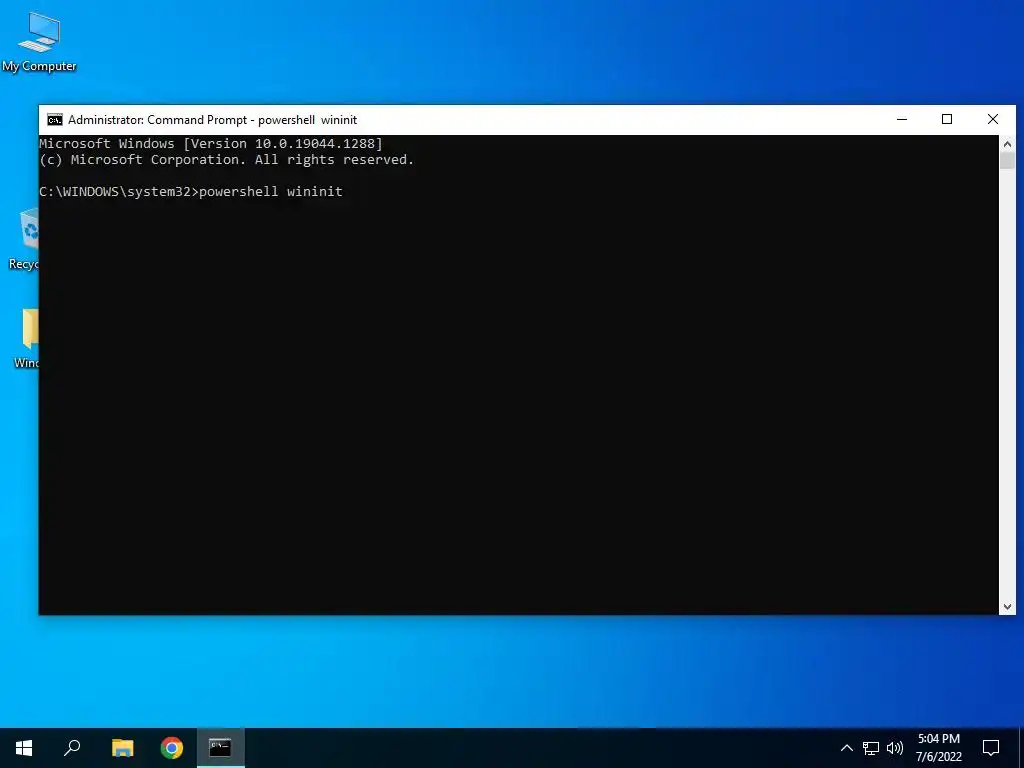Launch File Explorer from taskbar
Viewport: 1024px width, 768px height.
[122, 748]
